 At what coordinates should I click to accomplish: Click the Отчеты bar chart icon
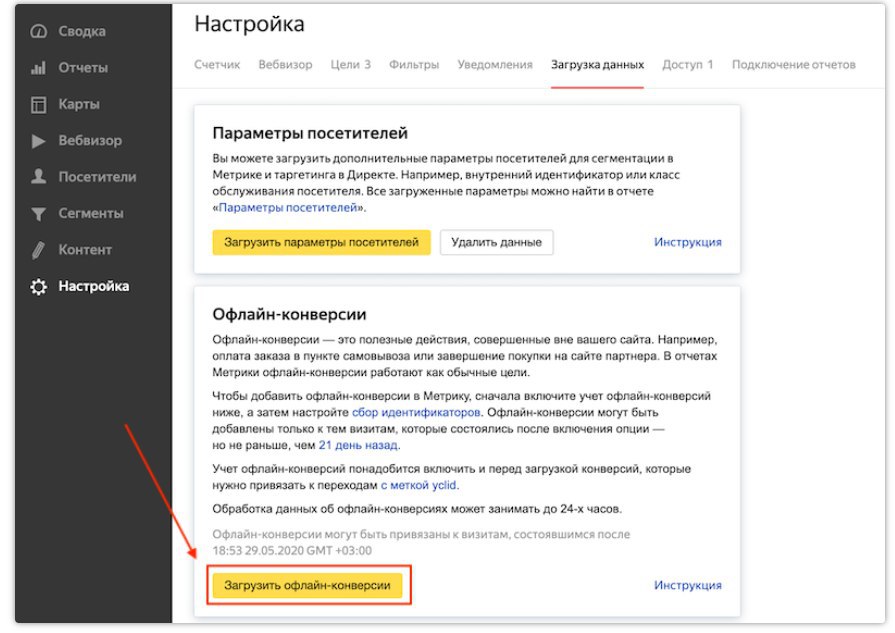point(39,68)
